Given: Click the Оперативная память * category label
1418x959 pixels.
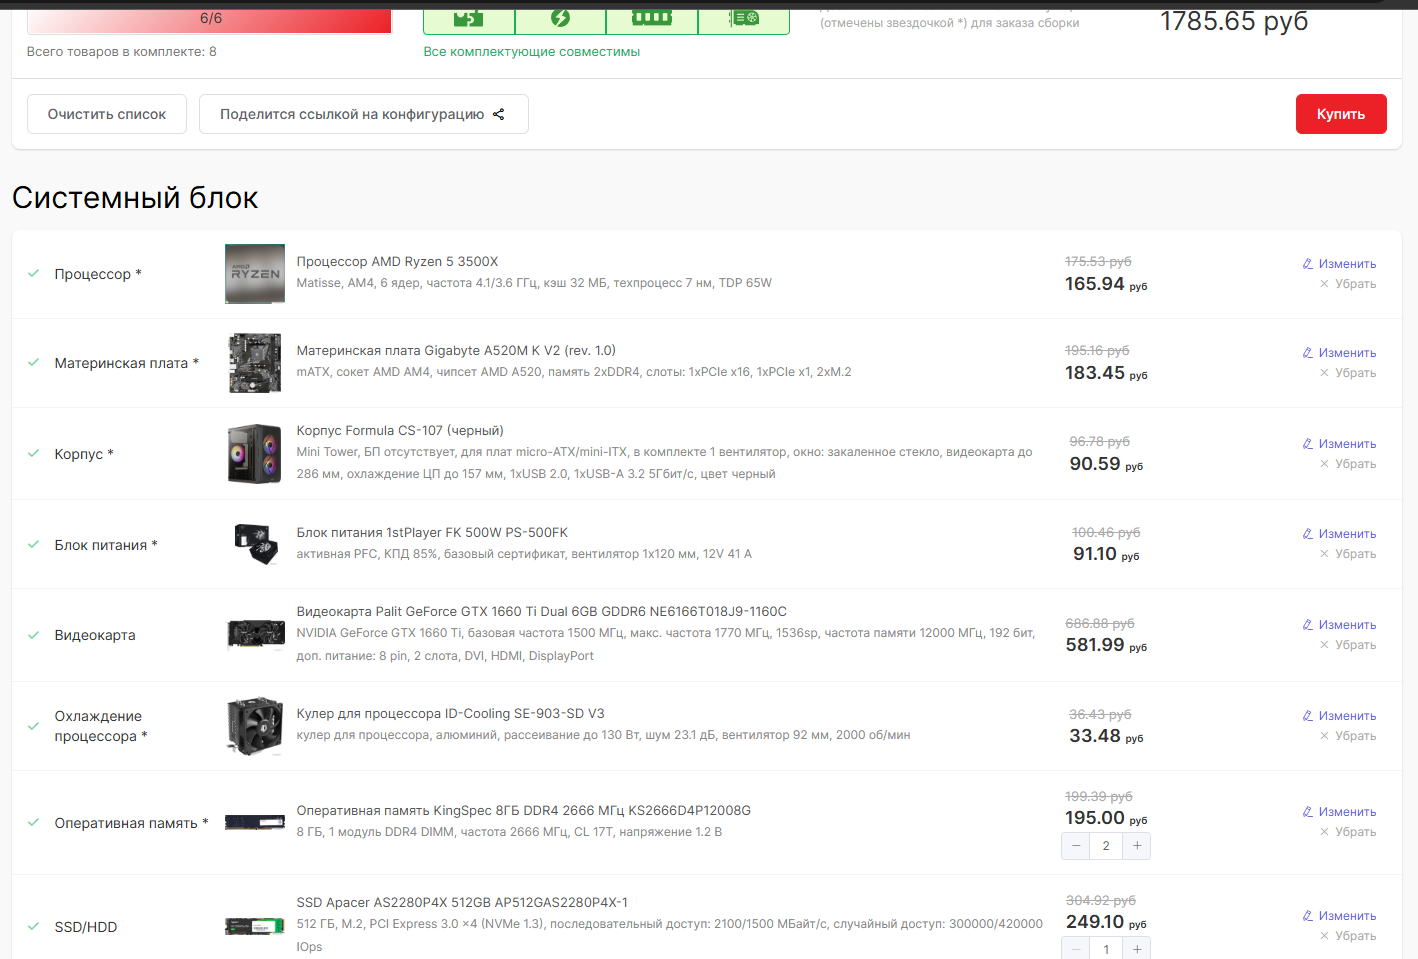Looking at the screenshot, I should click(x=131, y=823).
